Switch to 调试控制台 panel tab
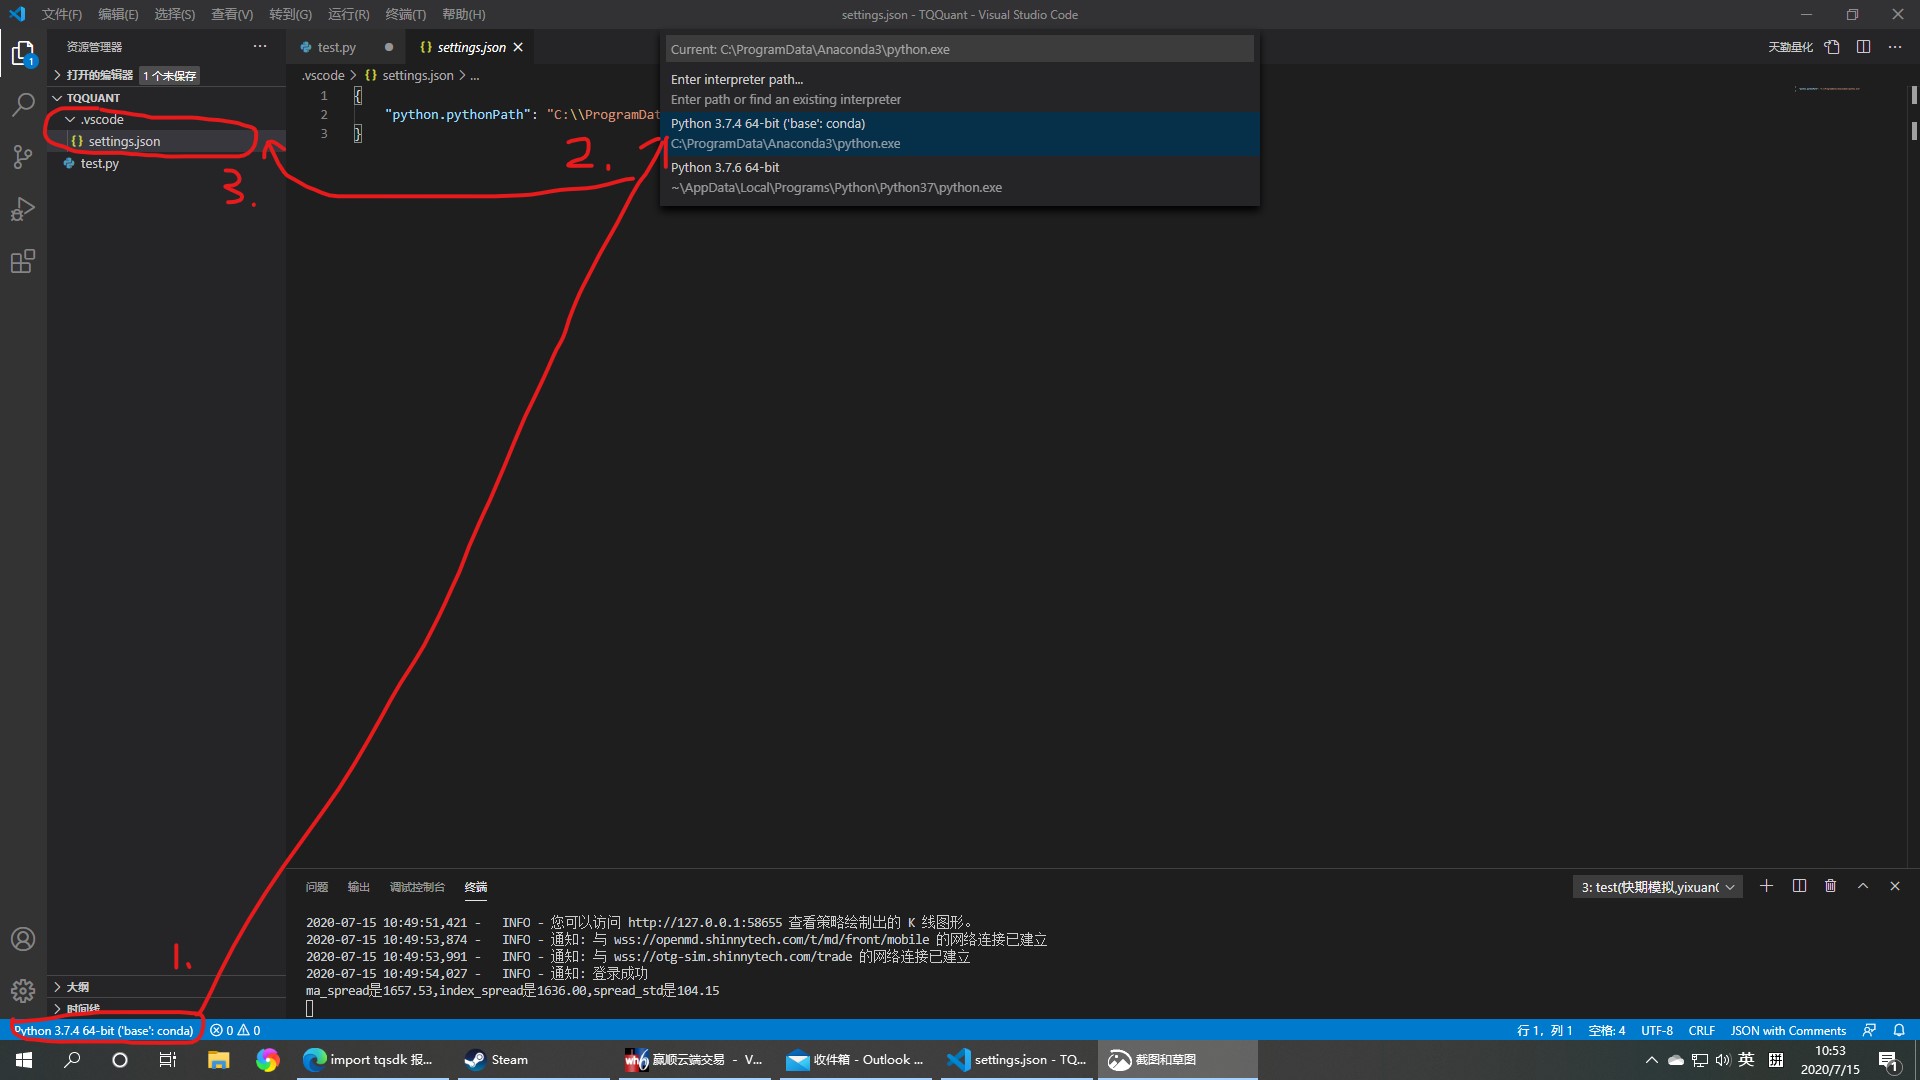The width and height of the screenshot is (1920, 1080). point(417,887)
